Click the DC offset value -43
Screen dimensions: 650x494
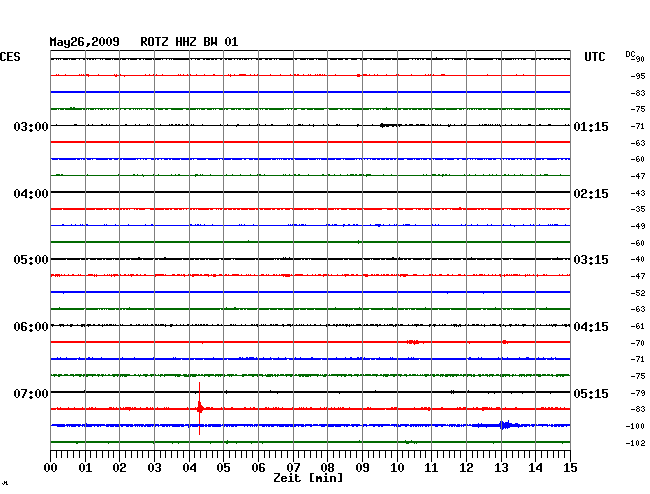(x=638, y=193)
